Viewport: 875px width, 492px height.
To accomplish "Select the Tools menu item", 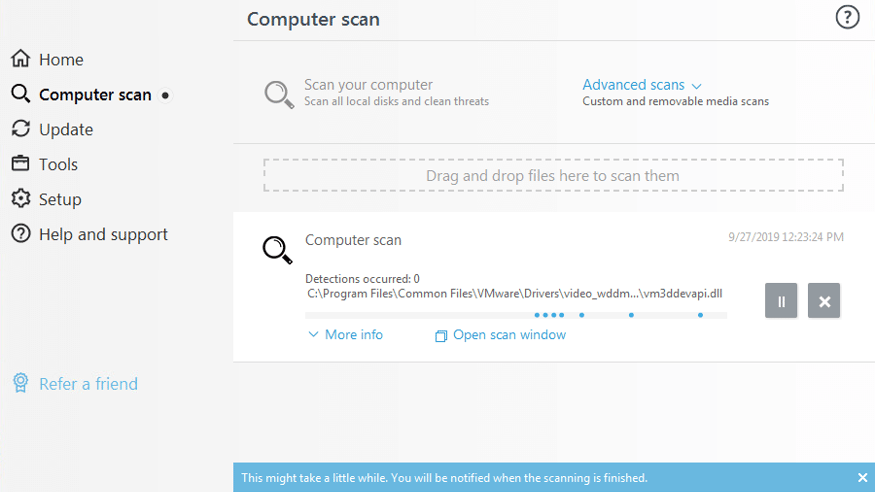I will point(58,164).
